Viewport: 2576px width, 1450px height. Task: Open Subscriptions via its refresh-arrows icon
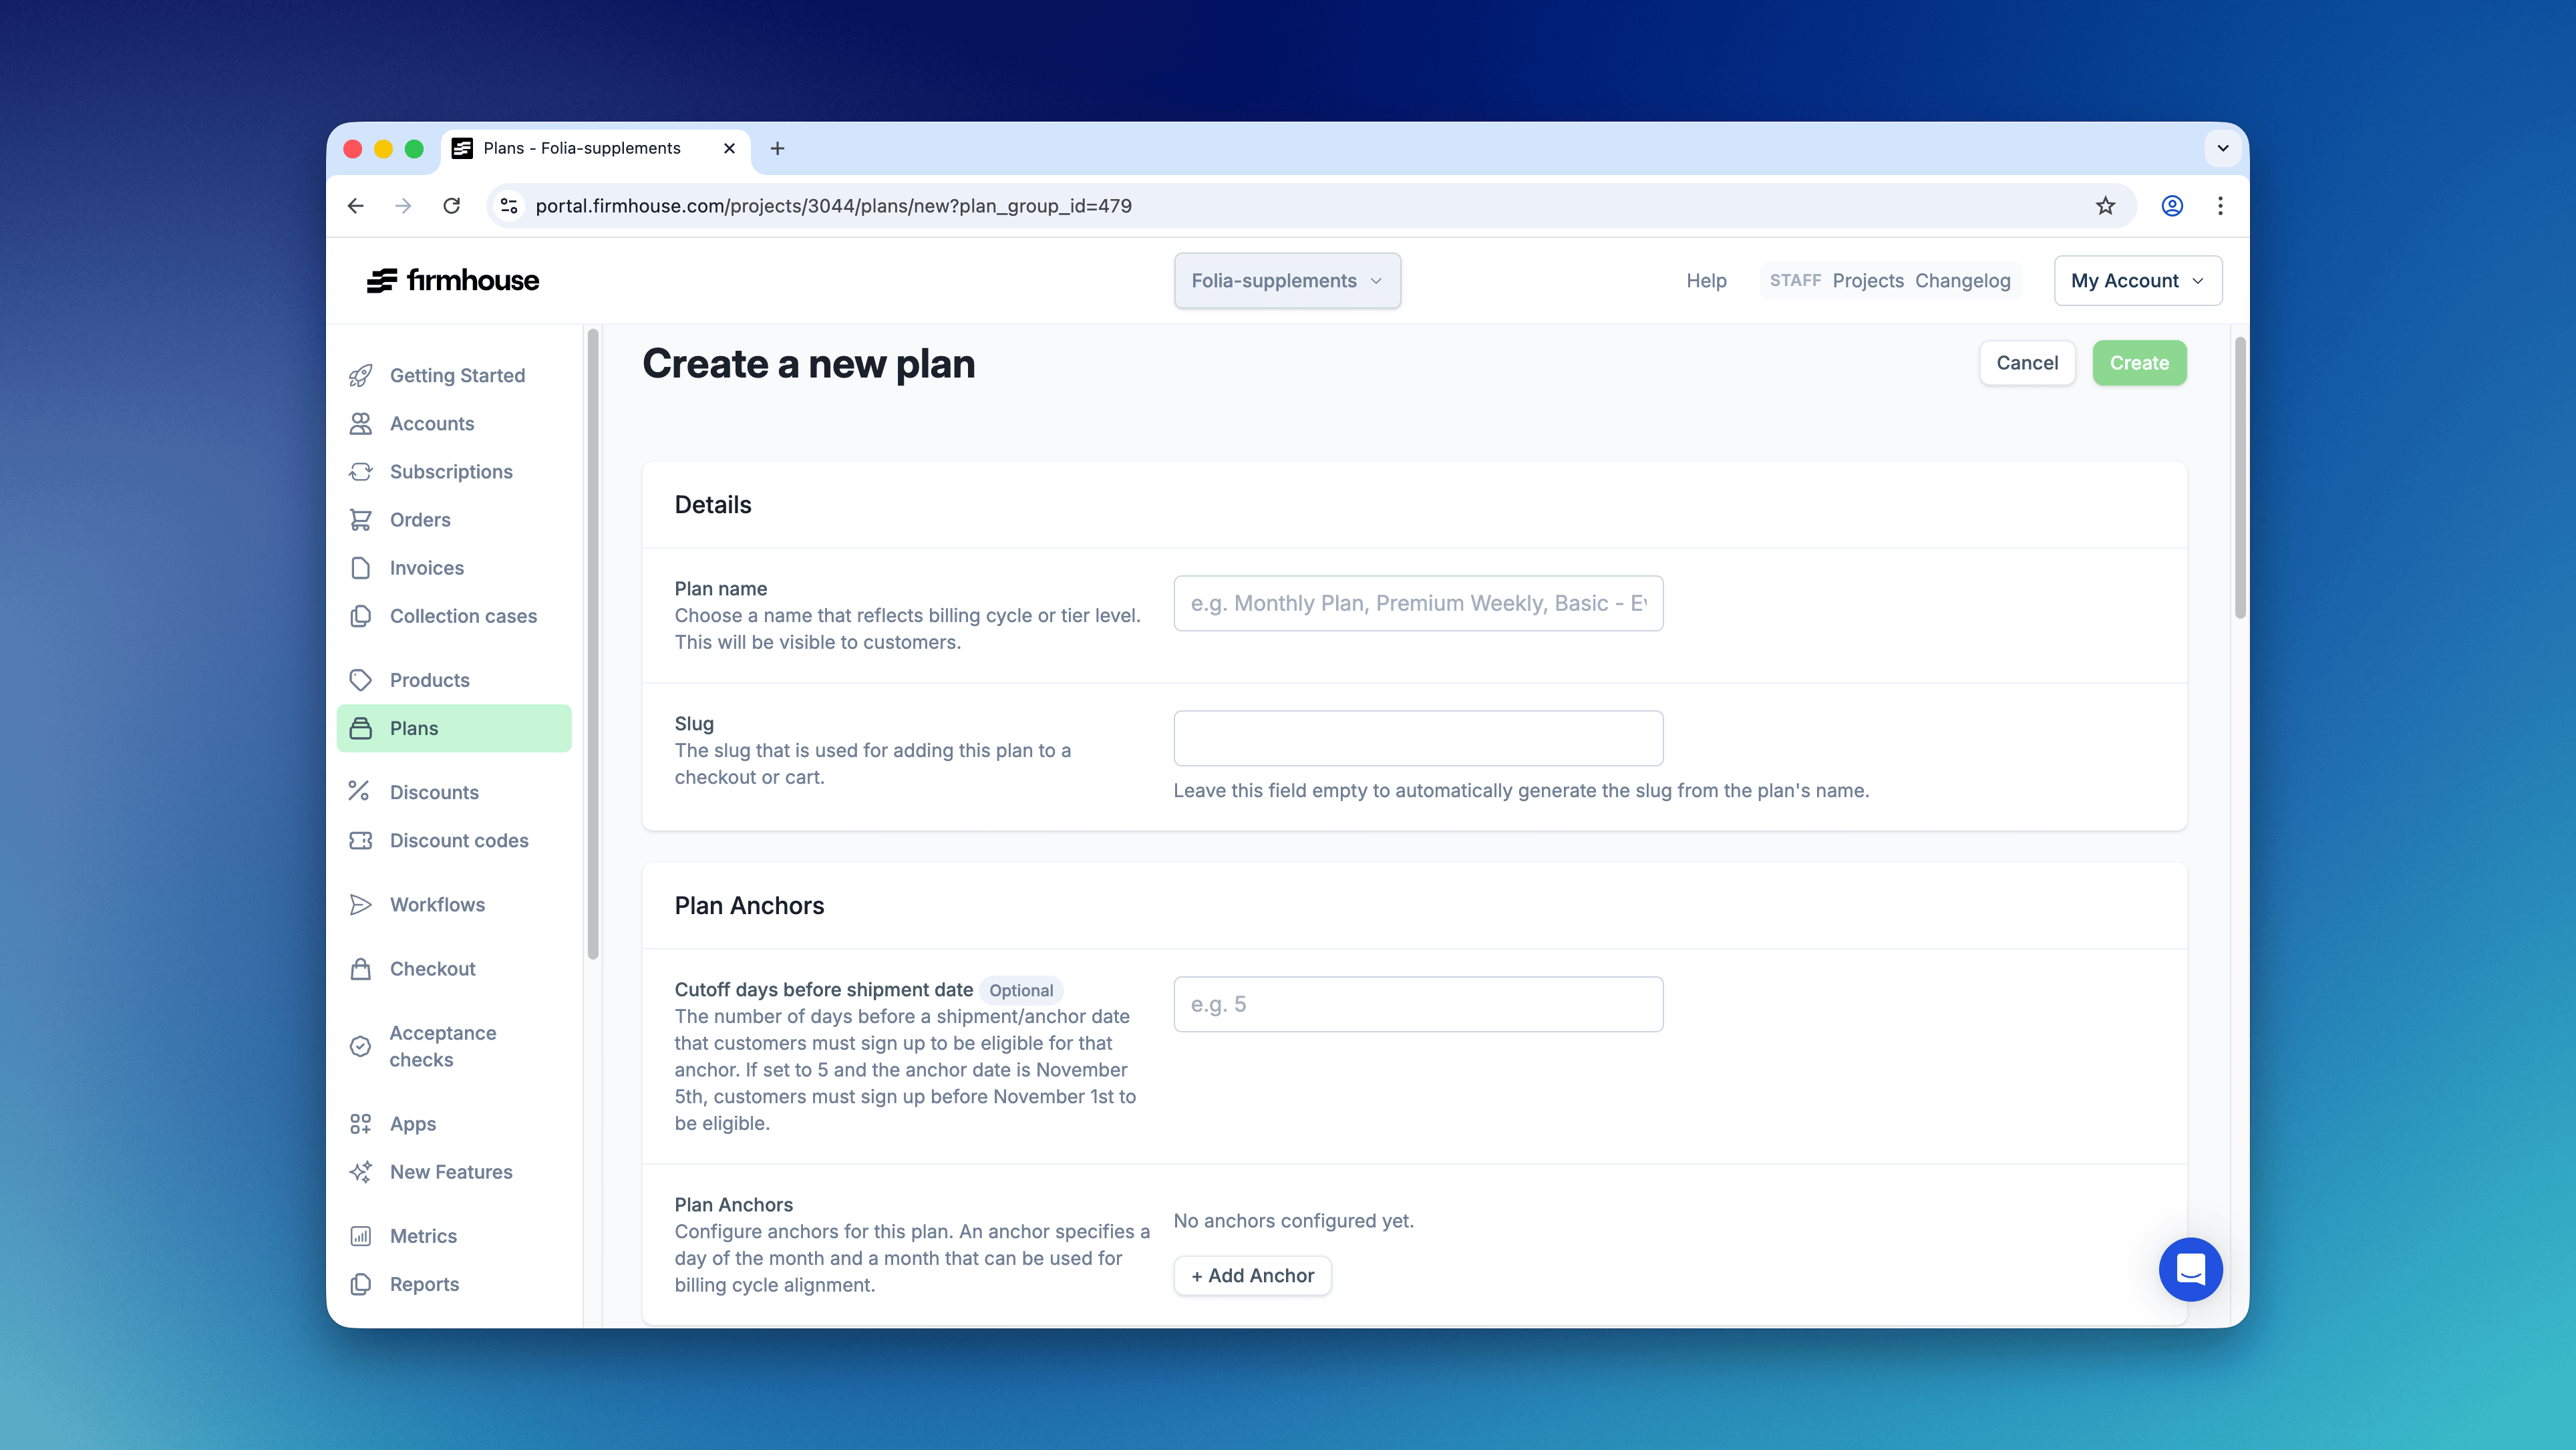(x=360, y=471)
